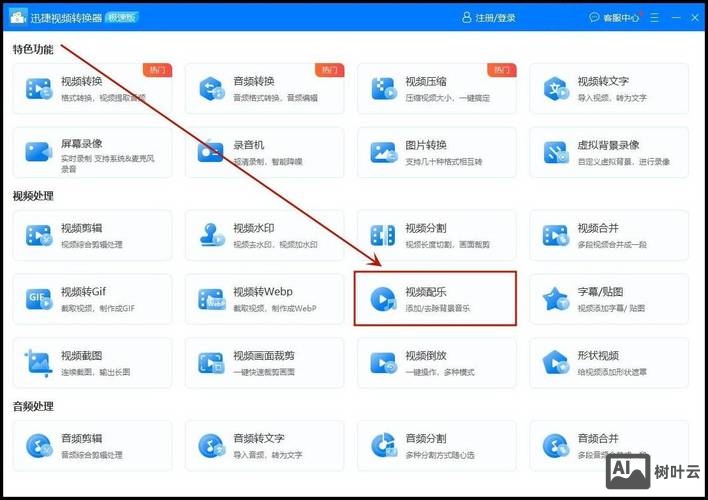Click the 视频转文字 card title text
The height and width of the screenshot is (500, 708).
[603, 81]
